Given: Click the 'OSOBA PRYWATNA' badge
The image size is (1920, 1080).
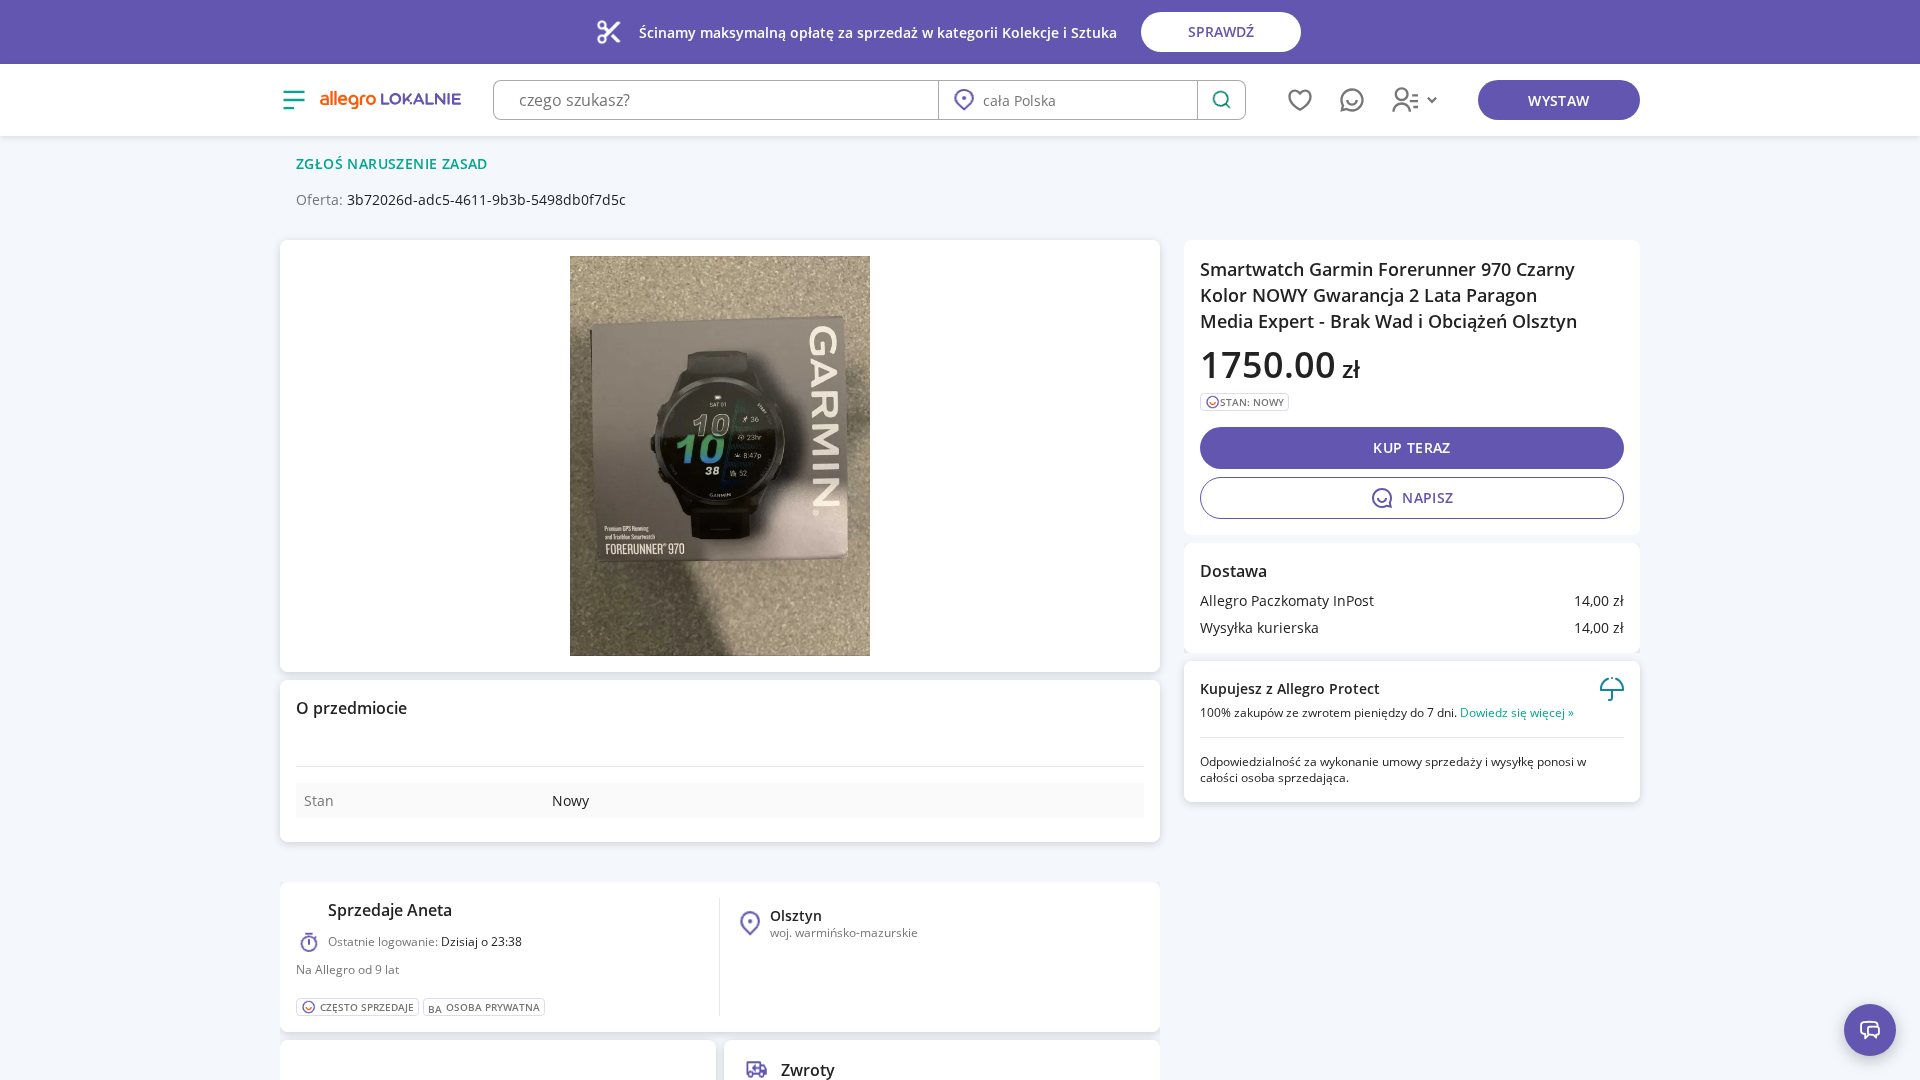Looking at the screenshot, I should [x=484, y=1007].
